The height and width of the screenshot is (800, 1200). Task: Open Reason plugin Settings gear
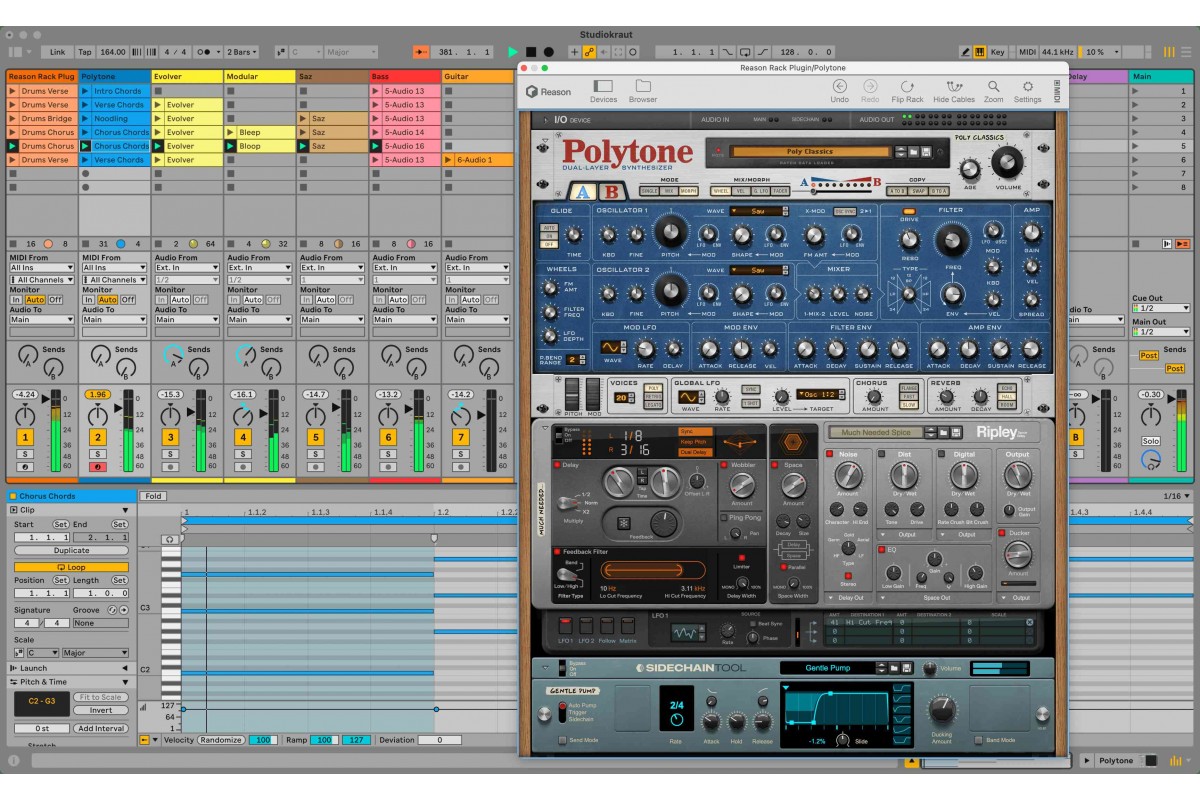pos(1026,88)
